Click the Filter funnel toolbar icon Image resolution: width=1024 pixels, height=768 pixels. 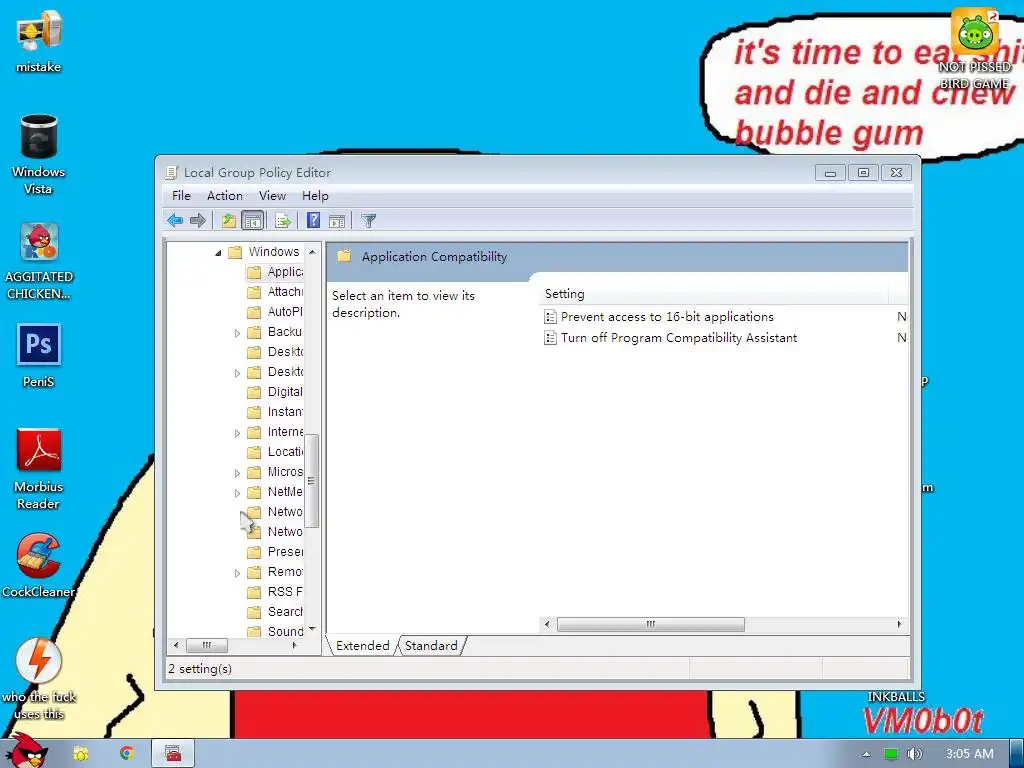368,221
